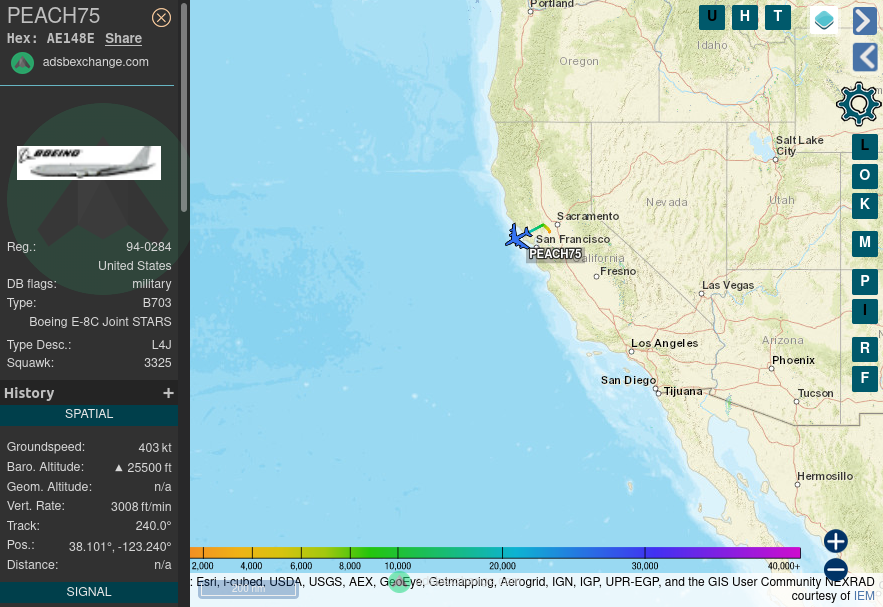This screenshot has height=607, width=883.
Task: Zoom out with the minus button
Action: pyautogui.click(x=836, y=569)
